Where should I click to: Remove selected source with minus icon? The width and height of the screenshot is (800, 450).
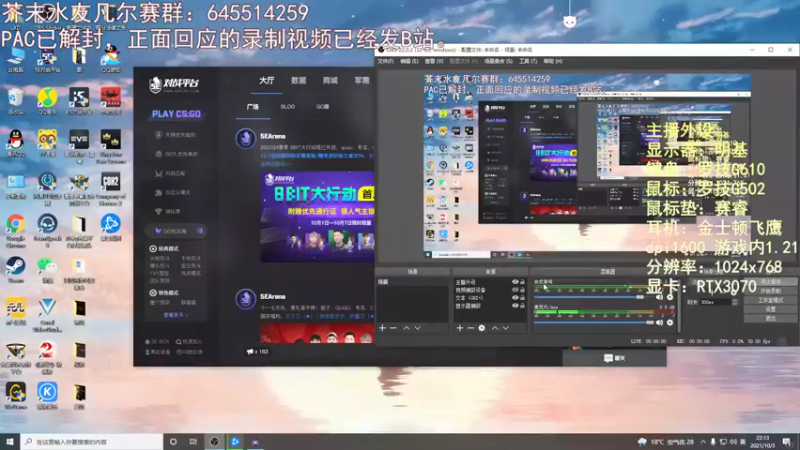[x=470, y=328]
